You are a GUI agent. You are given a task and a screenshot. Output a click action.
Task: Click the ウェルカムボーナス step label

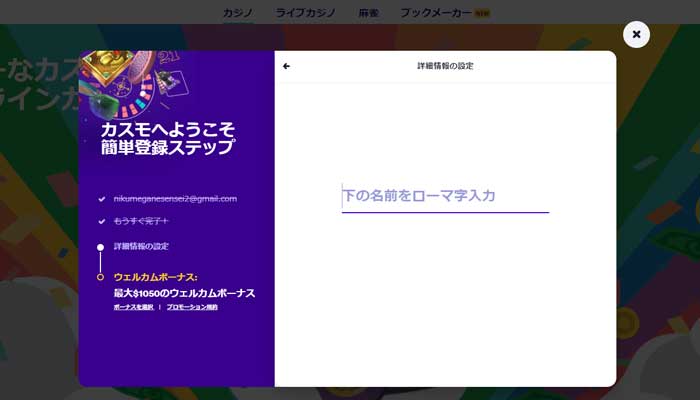tap(155, 277)
